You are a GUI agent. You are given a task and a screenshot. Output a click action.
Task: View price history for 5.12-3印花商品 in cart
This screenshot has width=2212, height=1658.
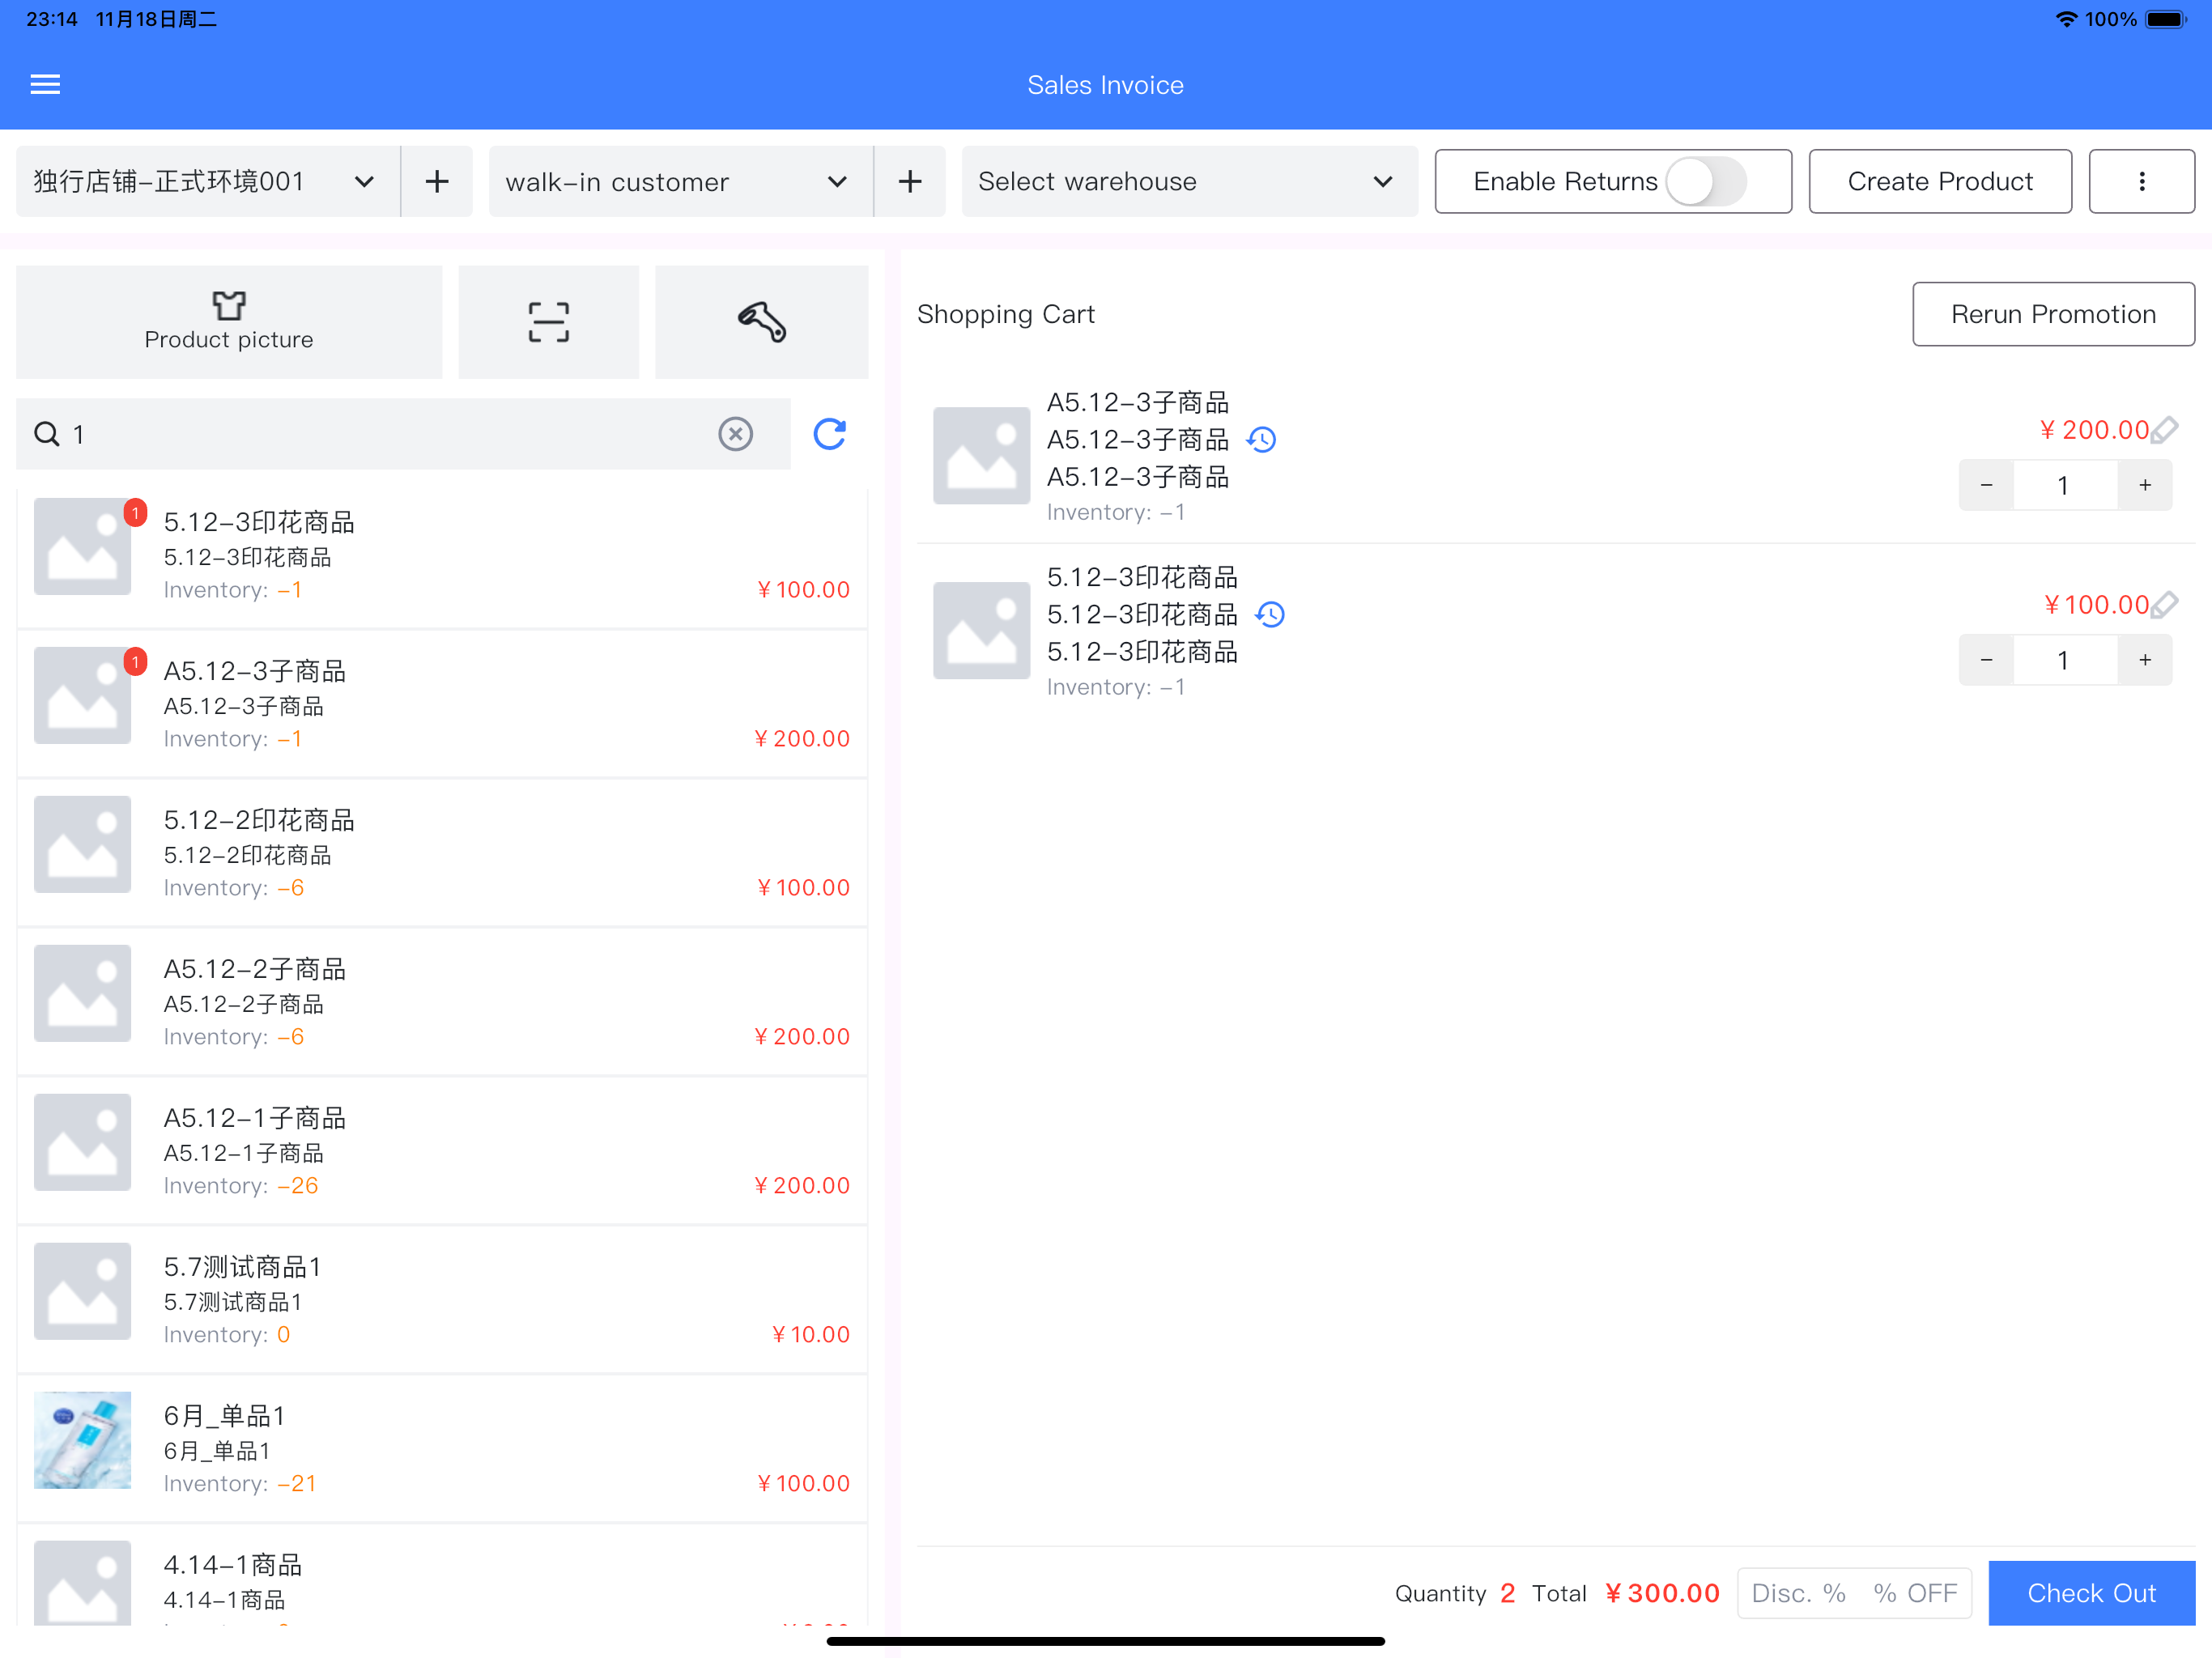coord(1270,615)
